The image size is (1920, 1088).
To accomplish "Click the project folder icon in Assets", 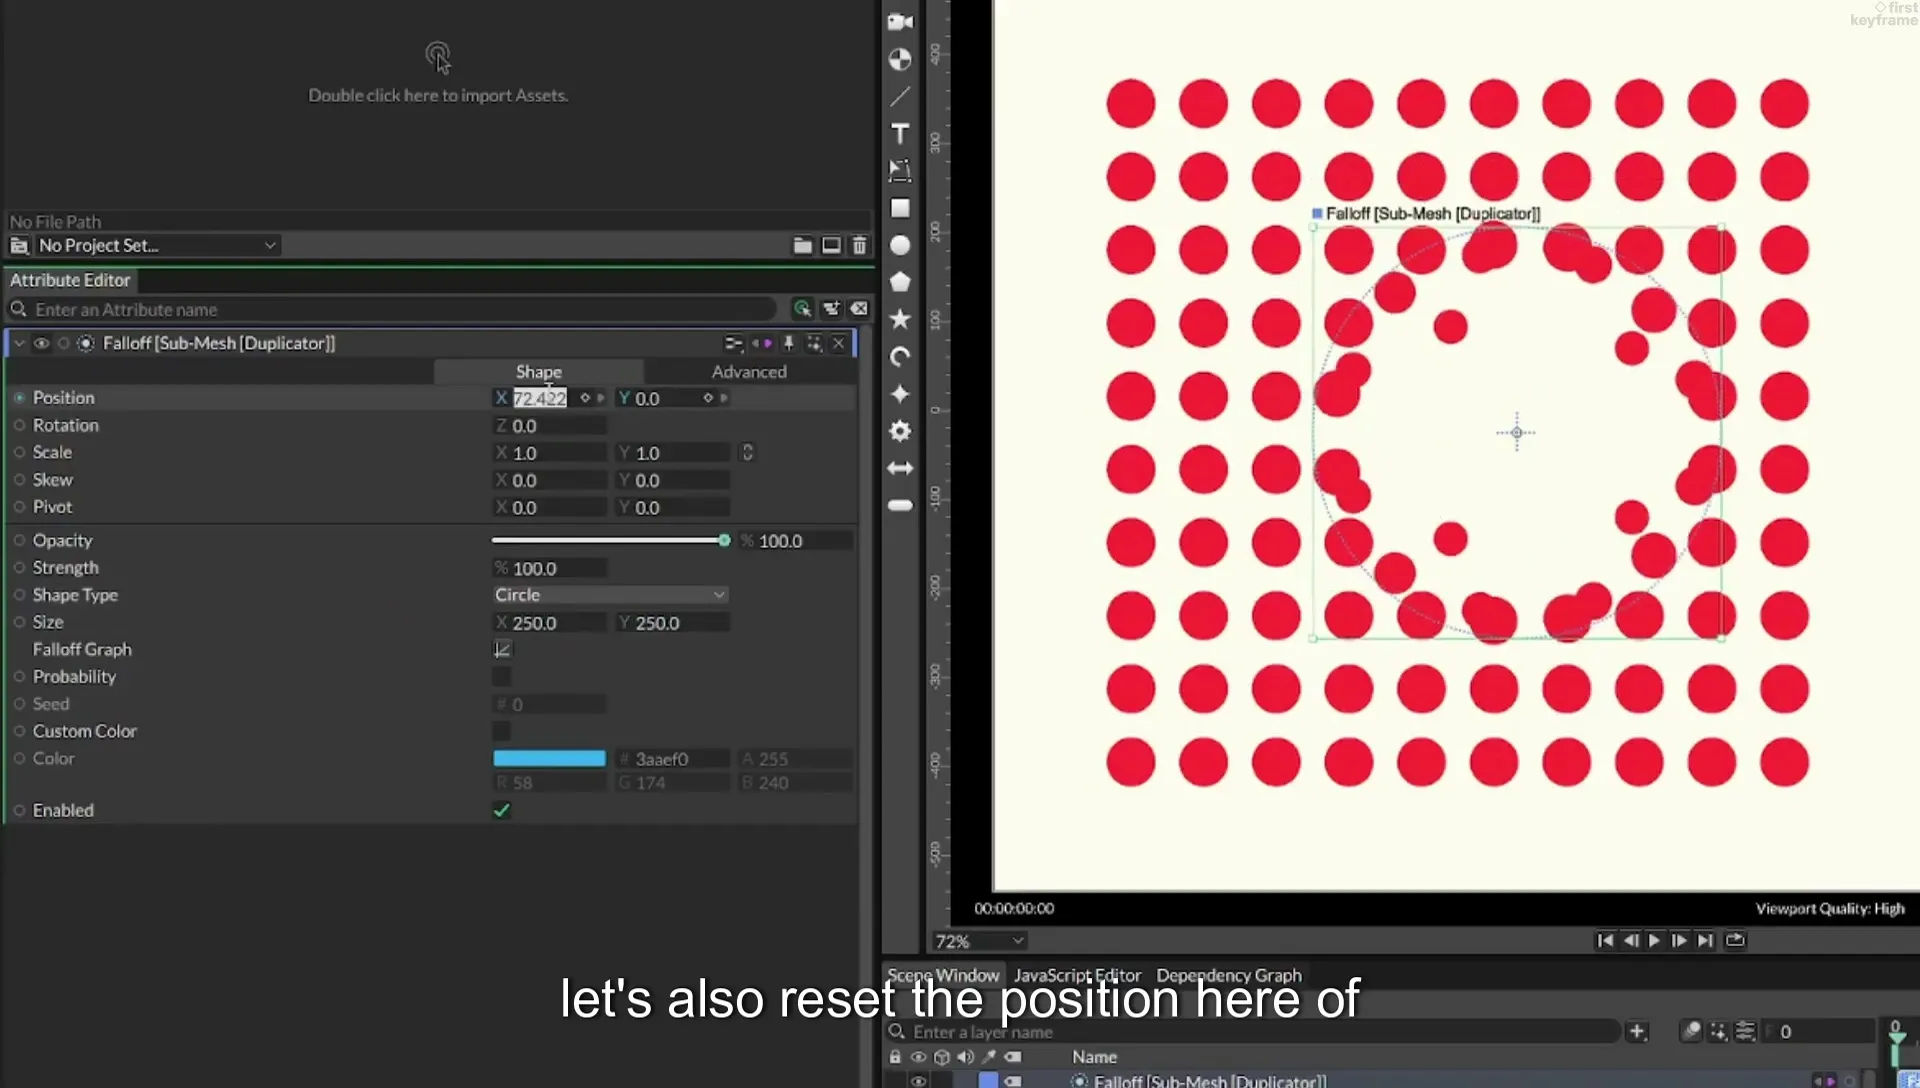I will pyautogui.click(x=802, y=245).
